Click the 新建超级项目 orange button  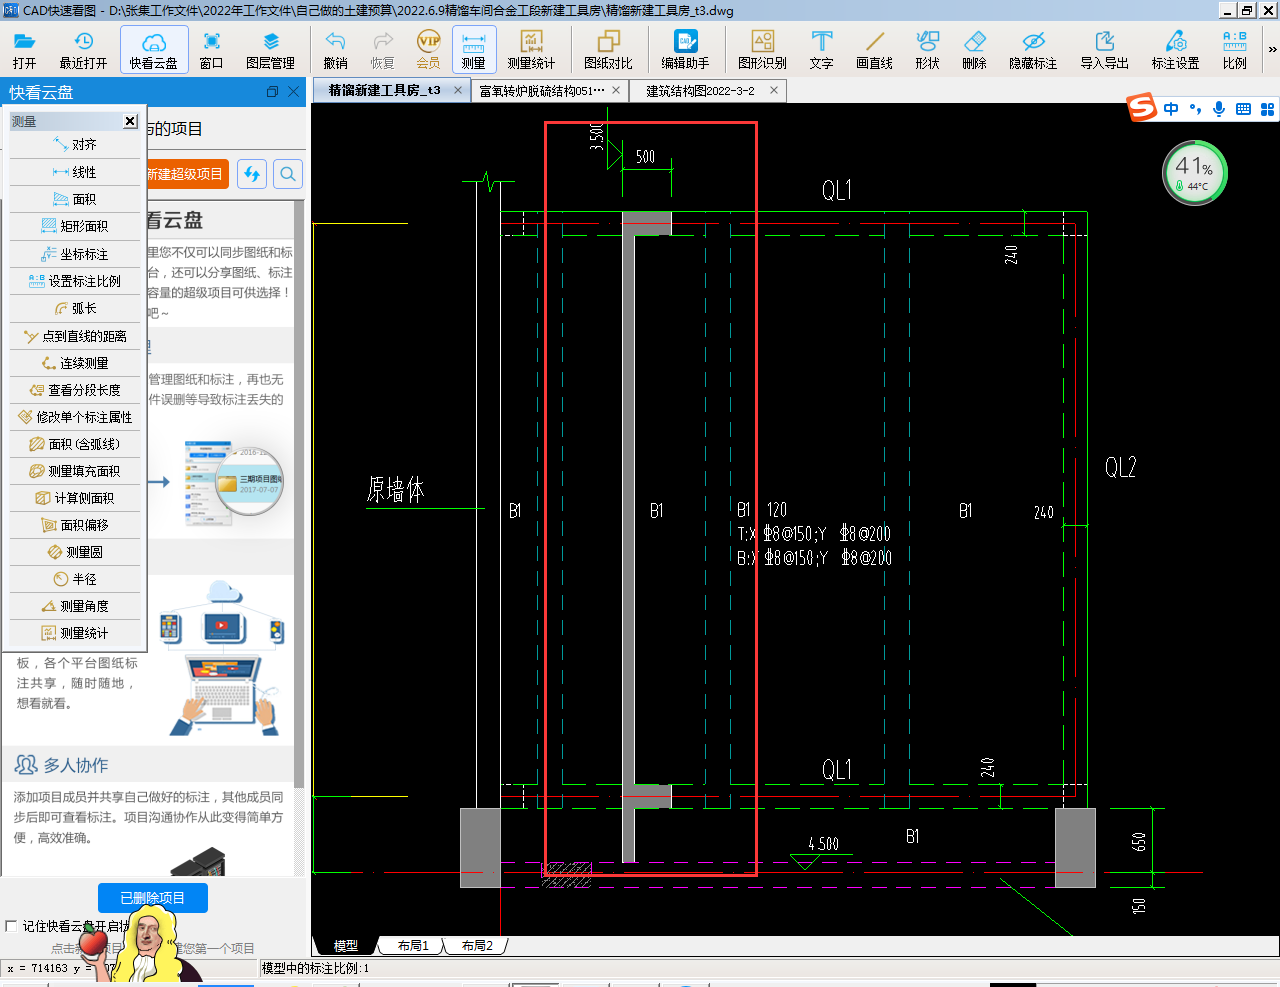click(187, 174)
